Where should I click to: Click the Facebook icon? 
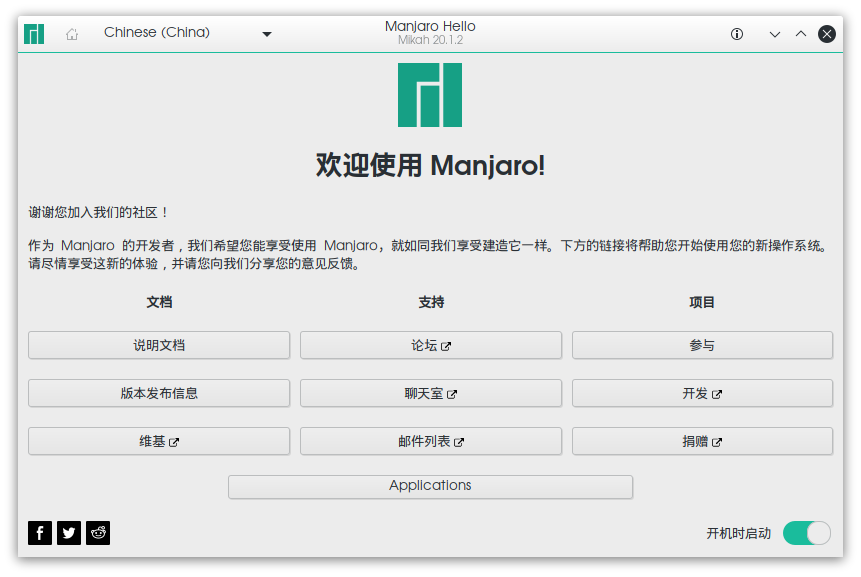click(x=39, y=533)
